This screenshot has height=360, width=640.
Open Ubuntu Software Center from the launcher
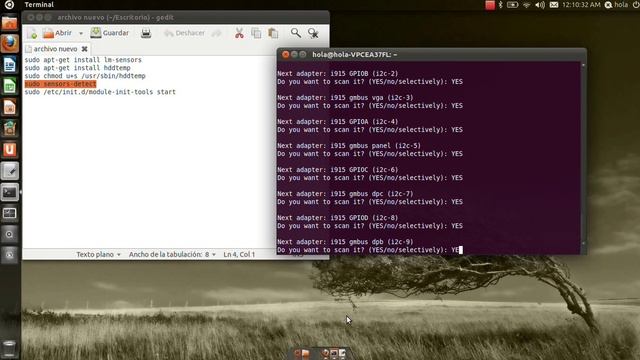[x=10, y=129]
